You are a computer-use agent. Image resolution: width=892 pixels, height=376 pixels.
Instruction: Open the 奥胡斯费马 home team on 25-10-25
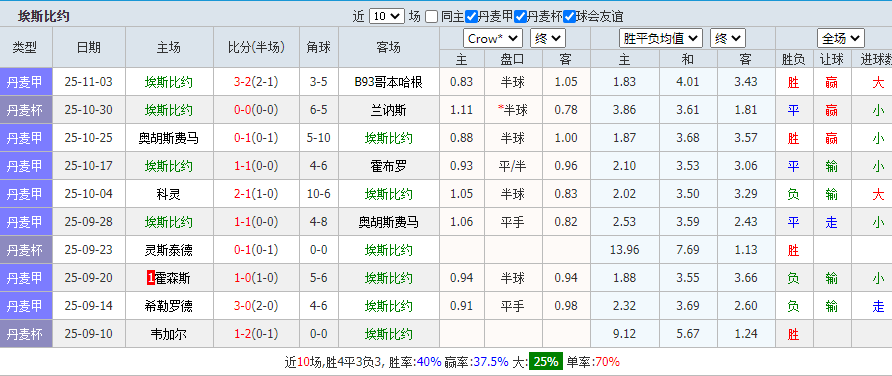[169, 138]
